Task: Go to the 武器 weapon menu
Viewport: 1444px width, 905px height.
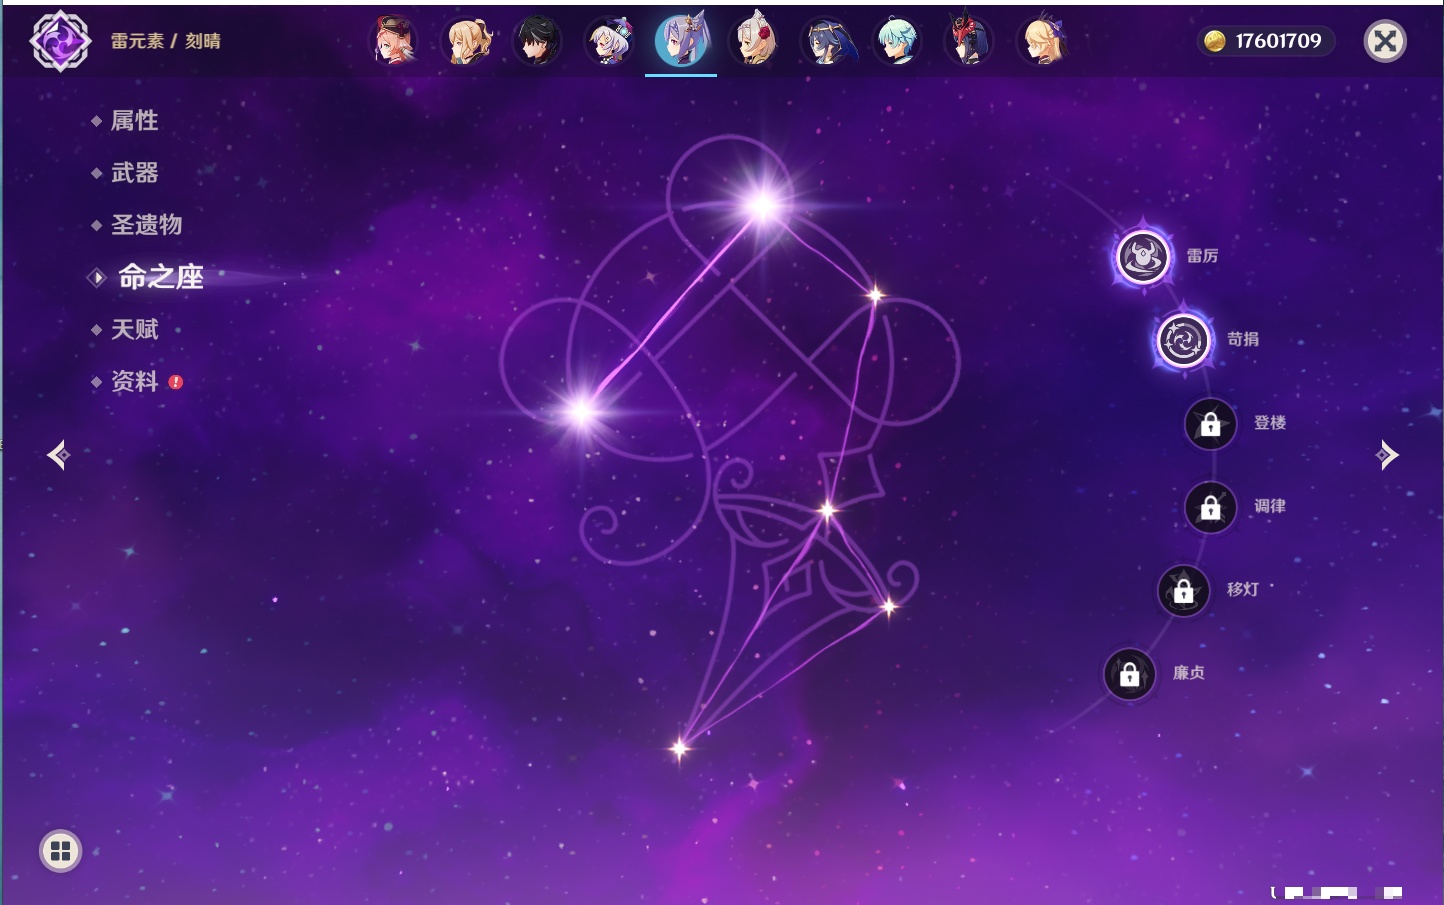Action: [134, 173]
